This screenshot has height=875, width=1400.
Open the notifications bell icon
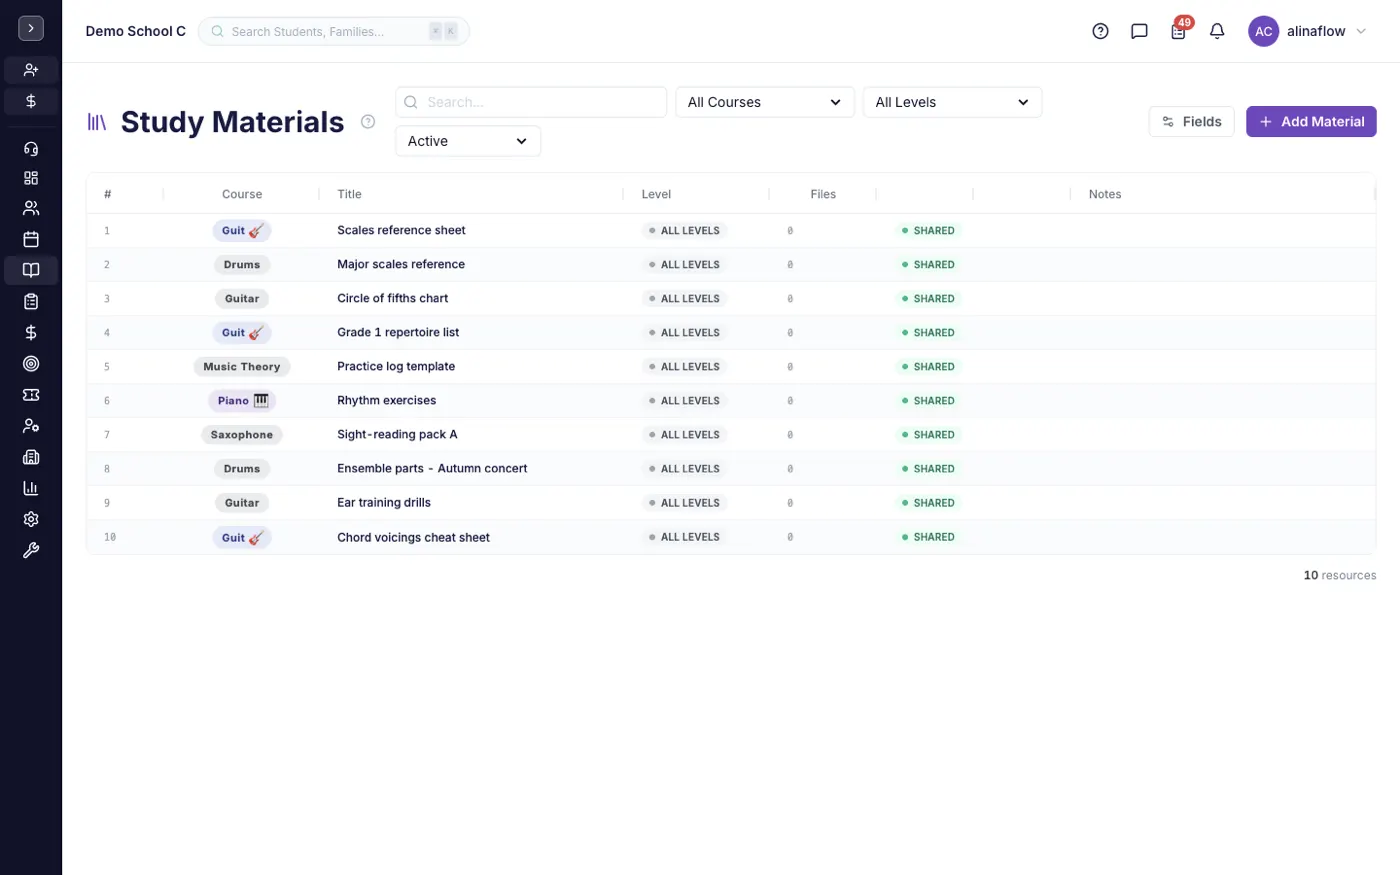tap(1217, 31)
